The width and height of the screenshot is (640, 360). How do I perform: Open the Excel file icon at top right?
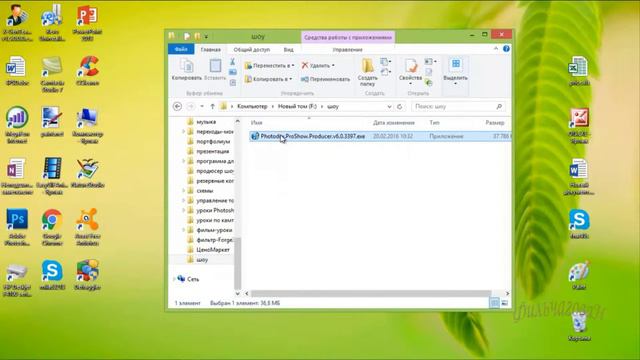579,71
